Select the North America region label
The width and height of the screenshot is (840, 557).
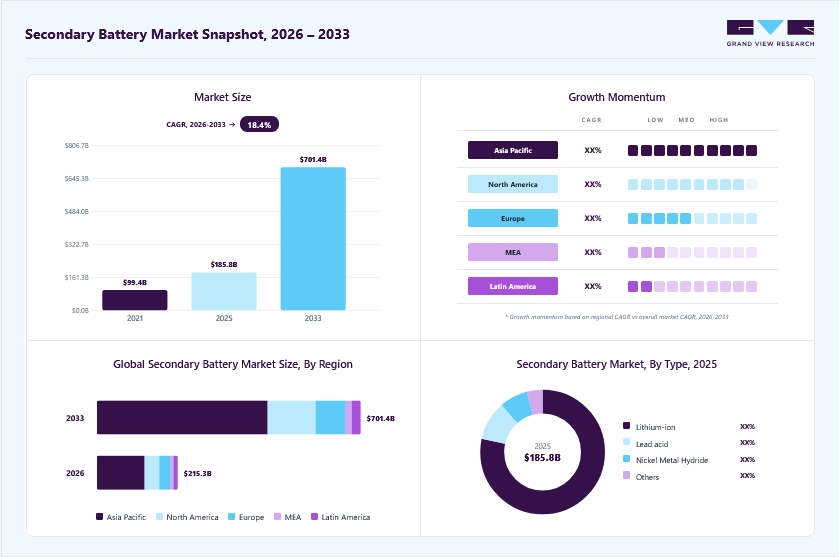coord(513,184)
